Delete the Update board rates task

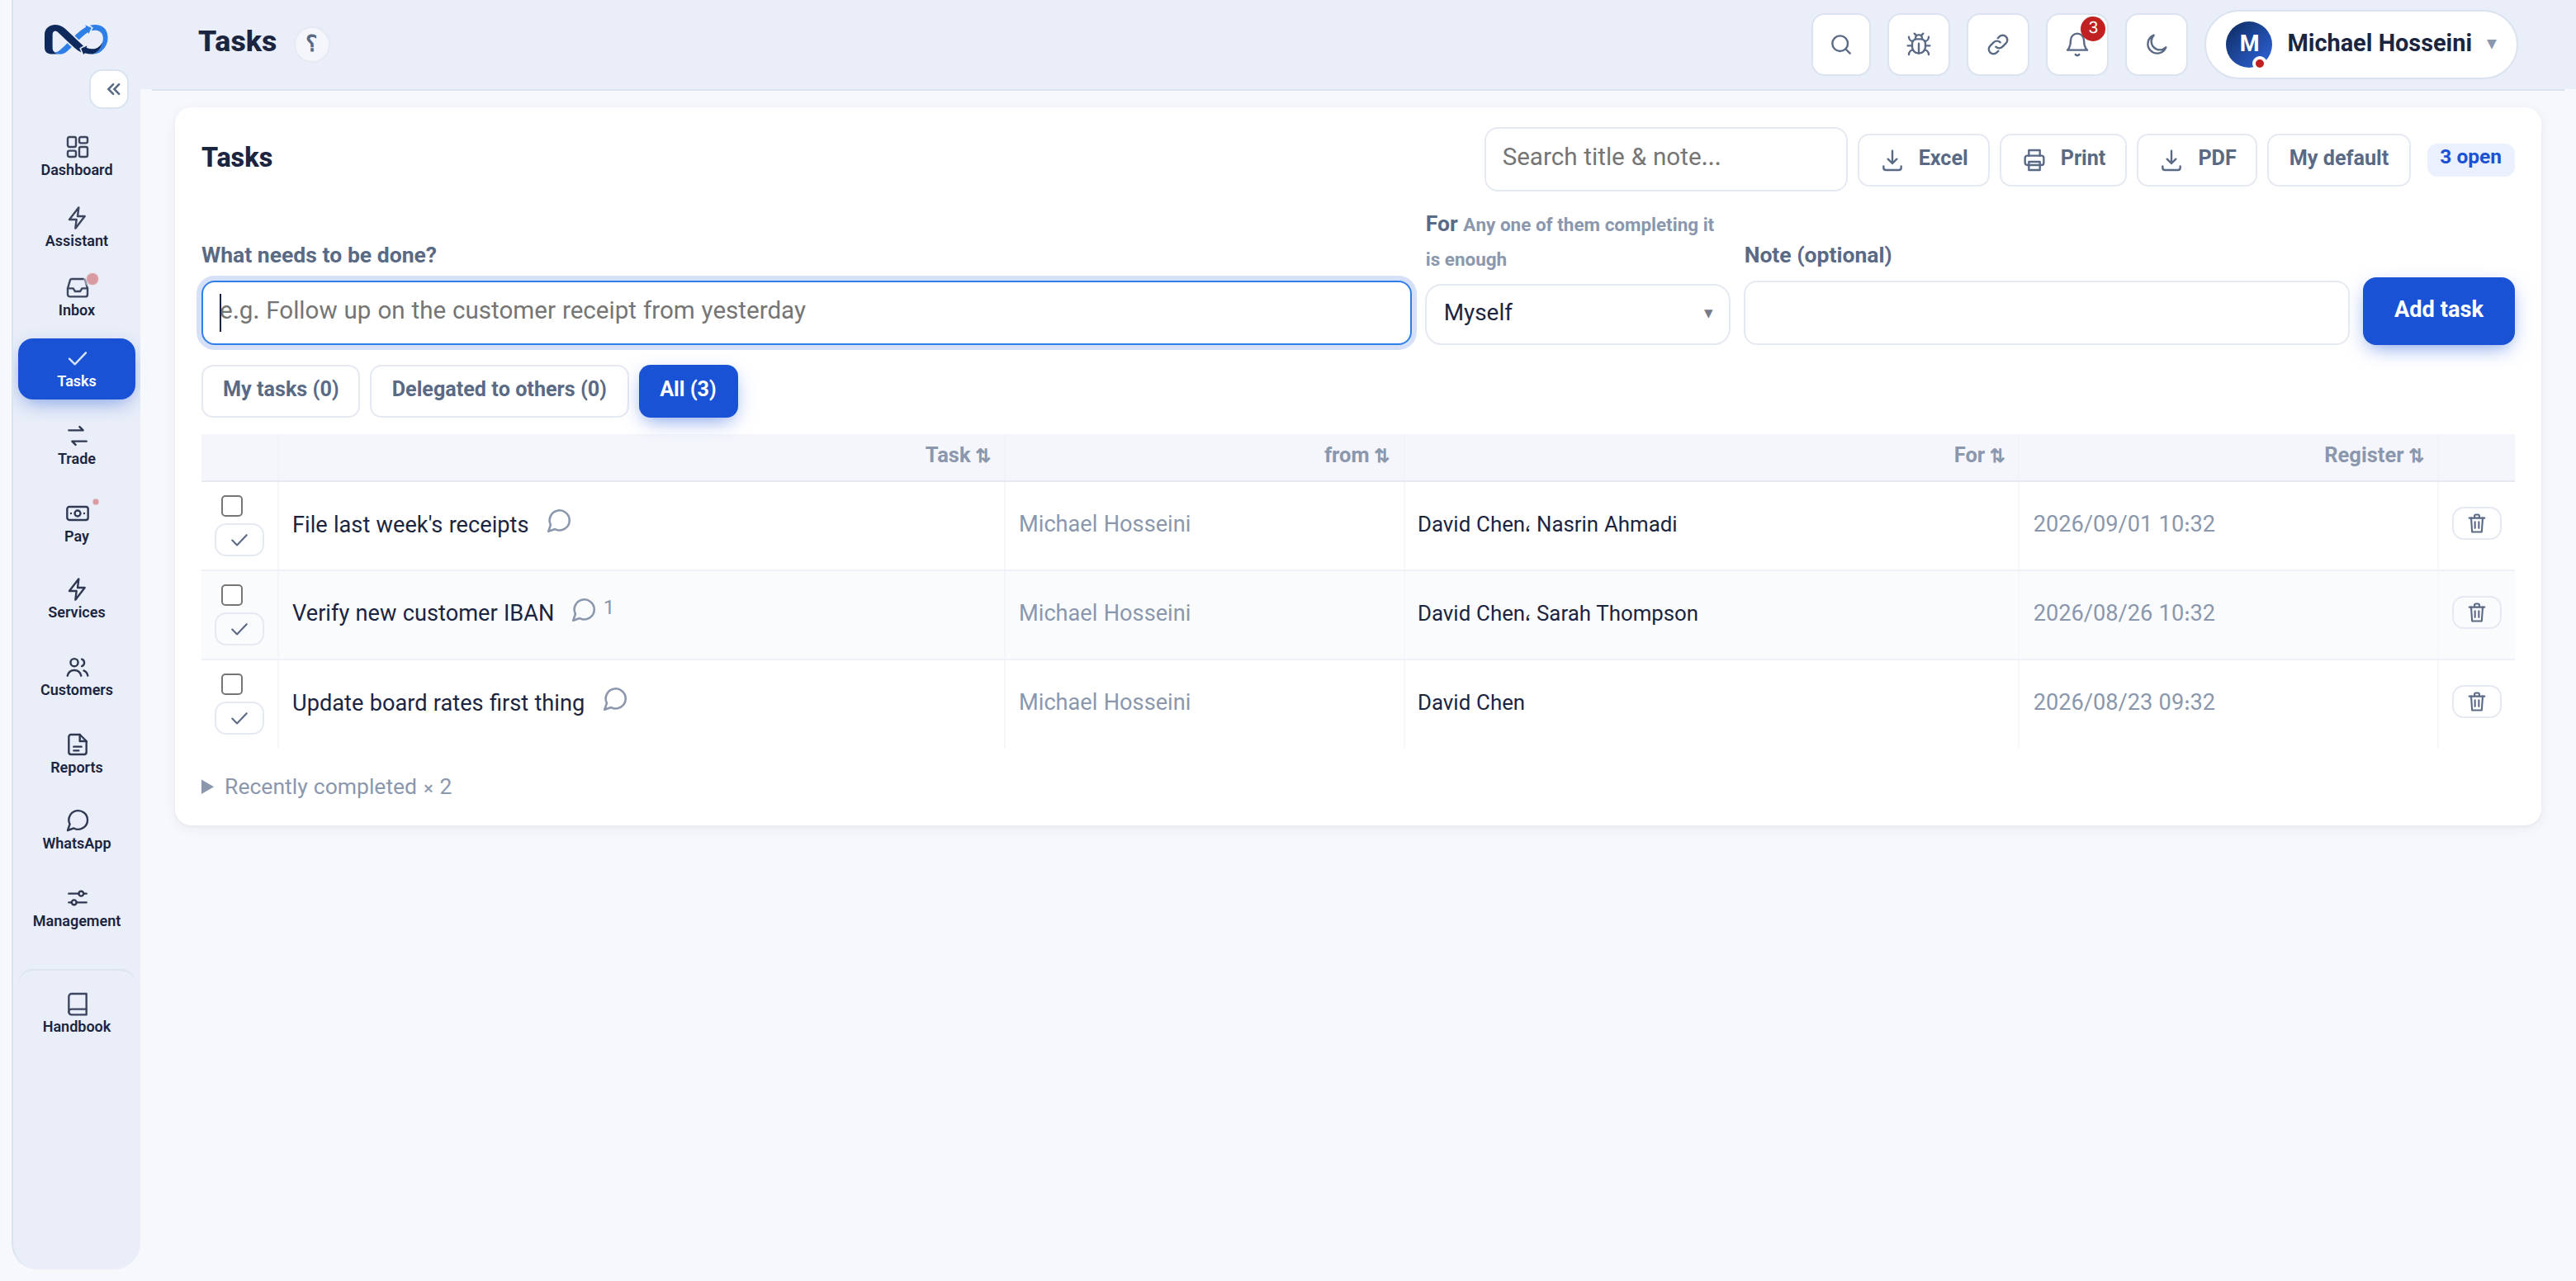coord(2476,701)
